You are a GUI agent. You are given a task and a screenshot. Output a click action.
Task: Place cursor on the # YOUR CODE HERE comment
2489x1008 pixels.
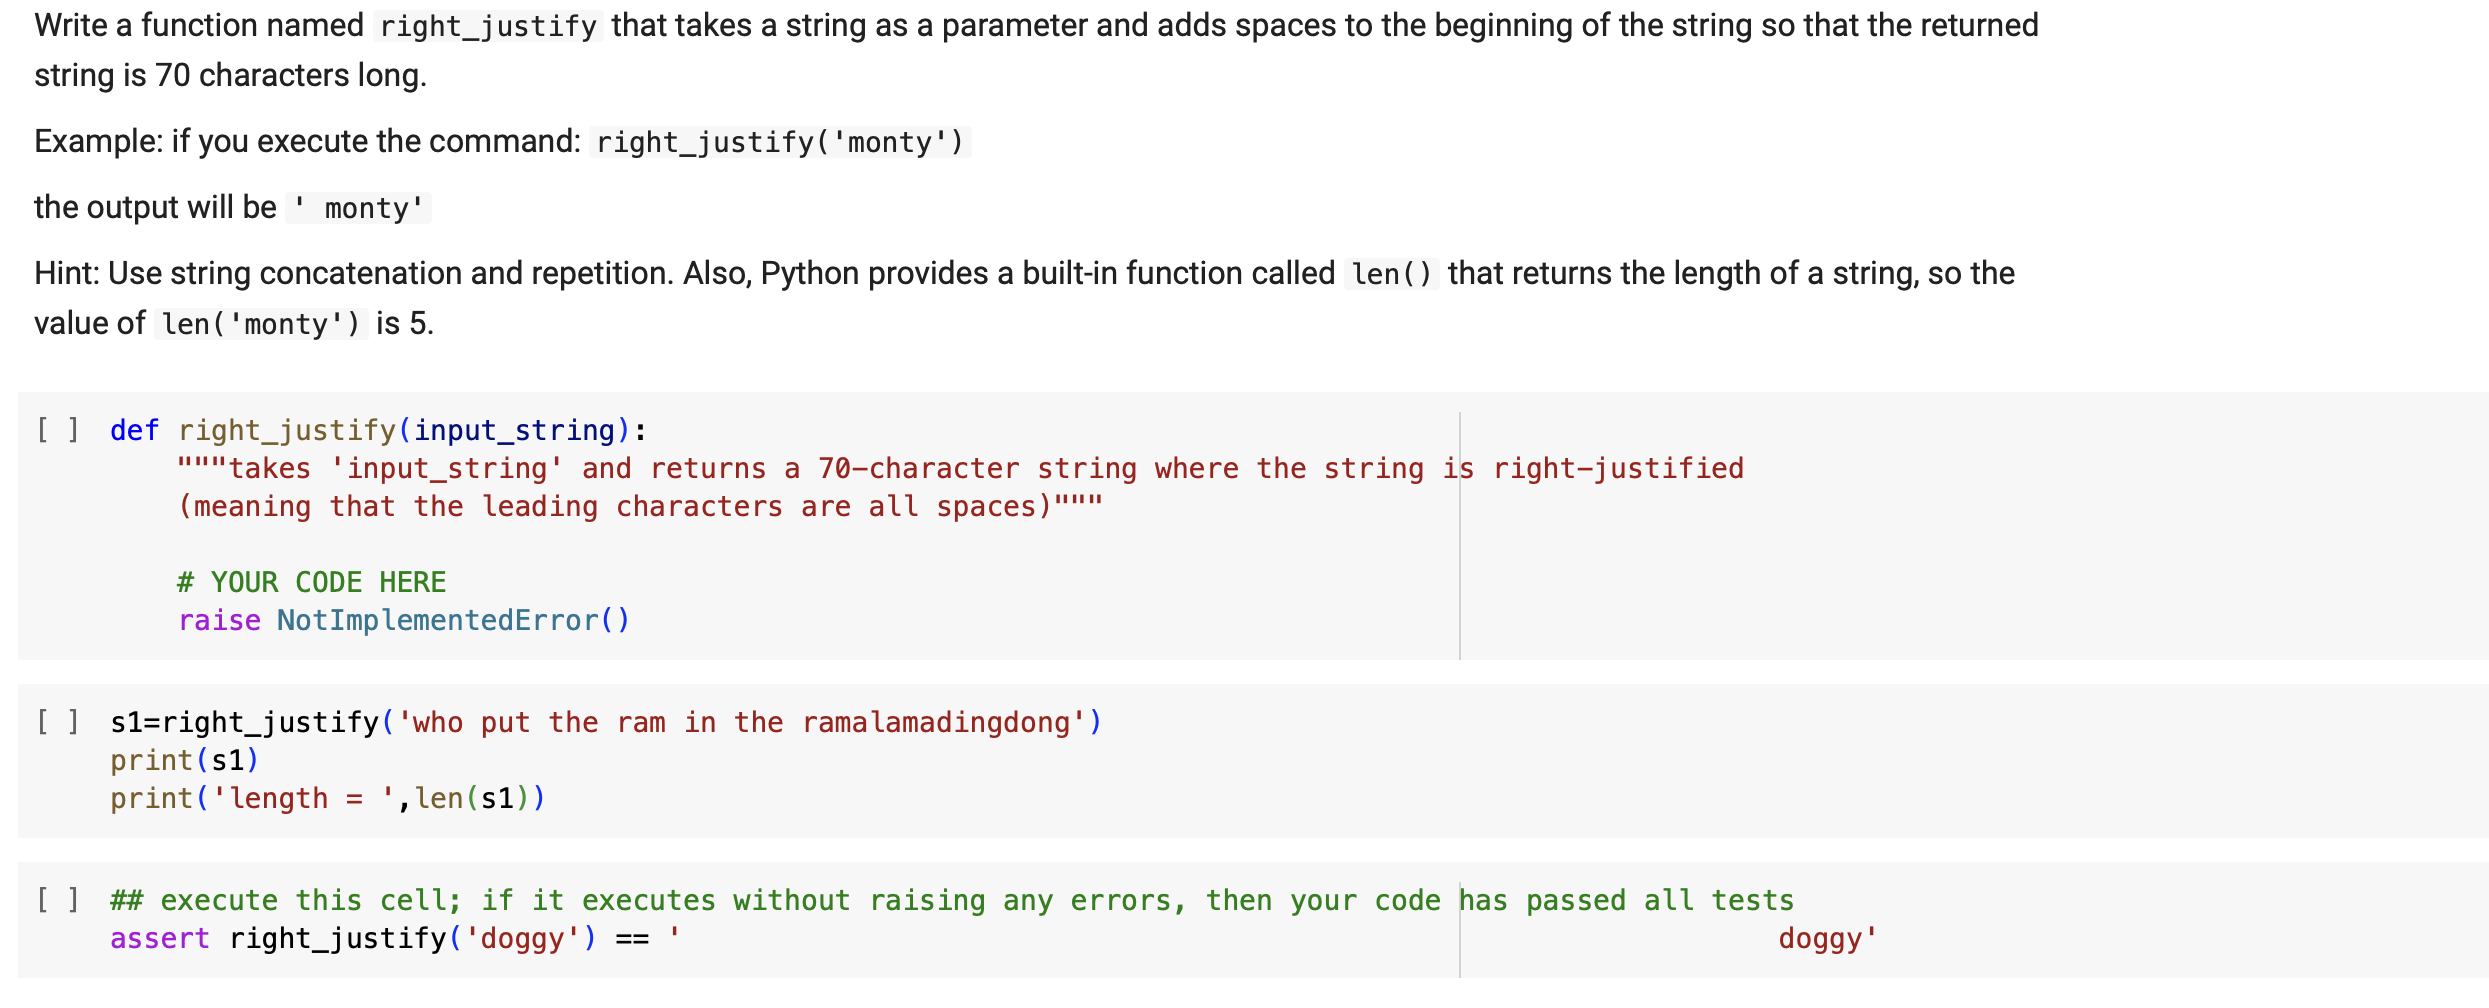311,581
